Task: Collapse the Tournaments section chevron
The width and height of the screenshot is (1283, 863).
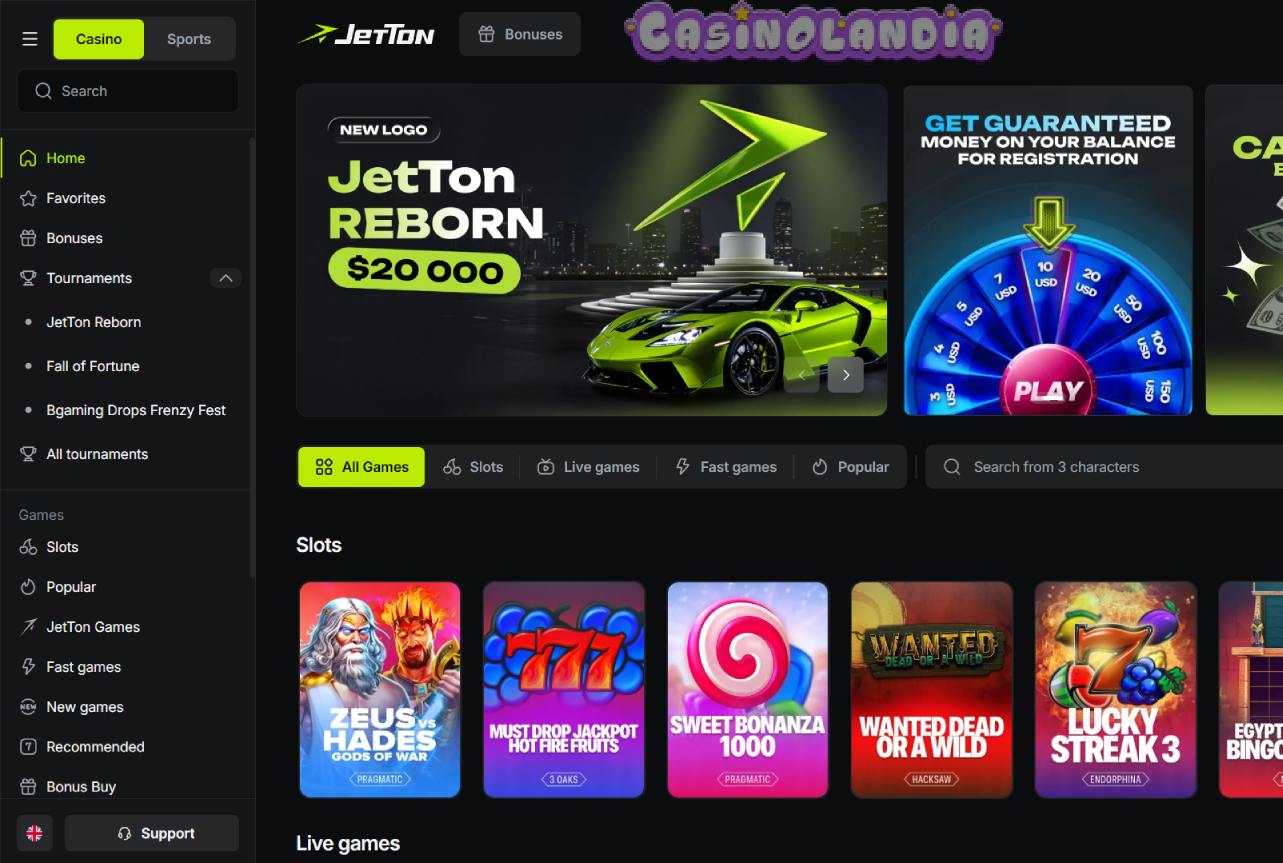Action: [x=225, y=278]
